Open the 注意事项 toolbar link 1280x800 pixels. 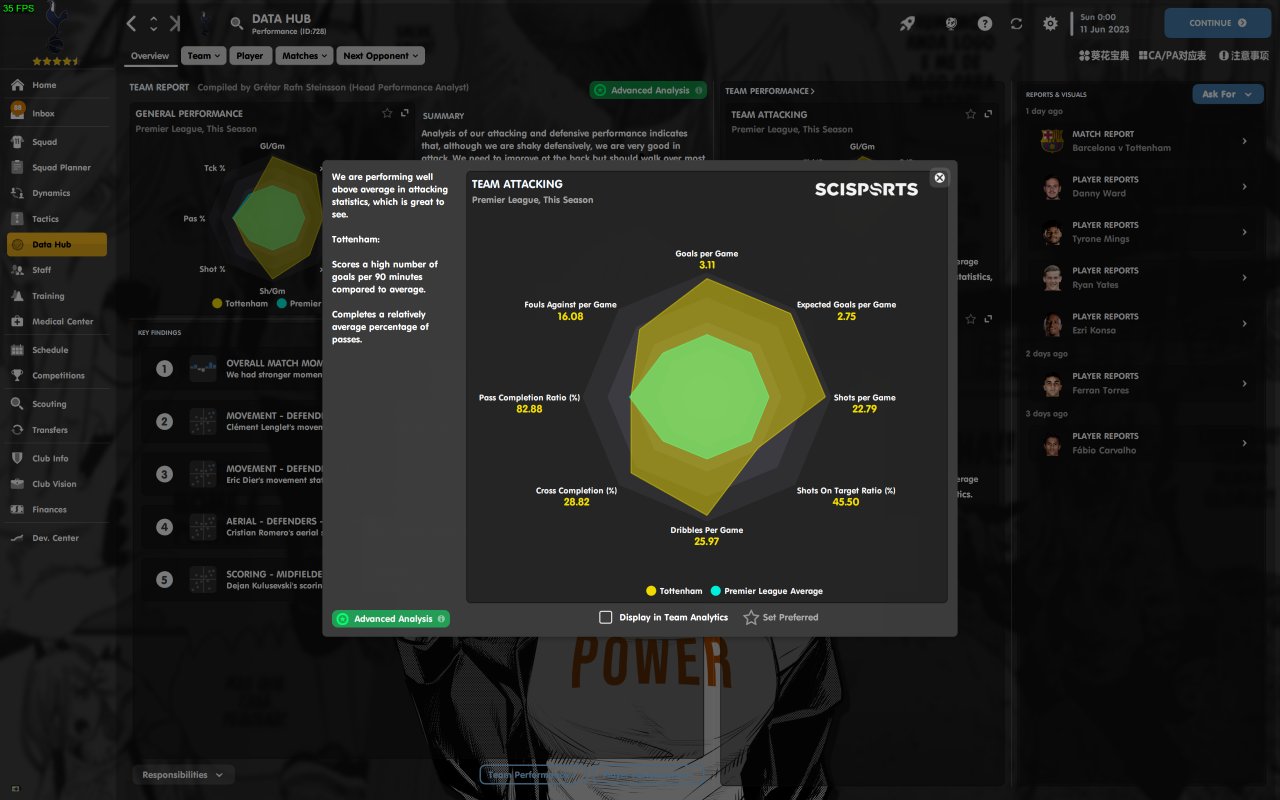1242,56
